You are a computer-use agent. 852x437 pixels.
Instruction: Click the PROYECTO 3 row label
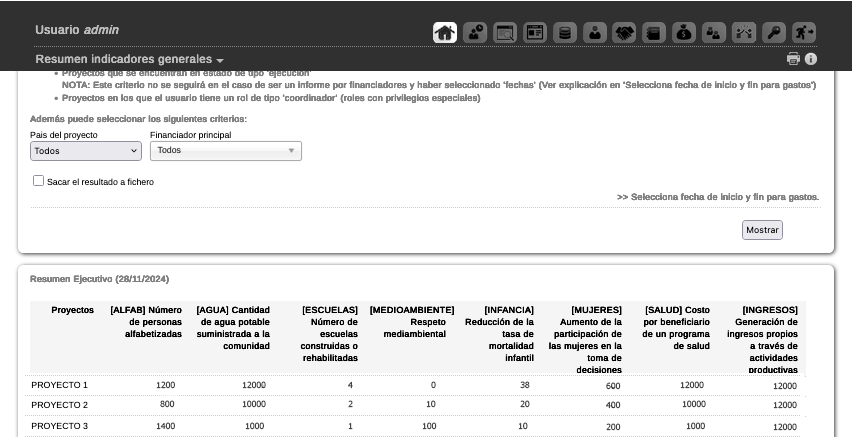click(x=59, y=426)
